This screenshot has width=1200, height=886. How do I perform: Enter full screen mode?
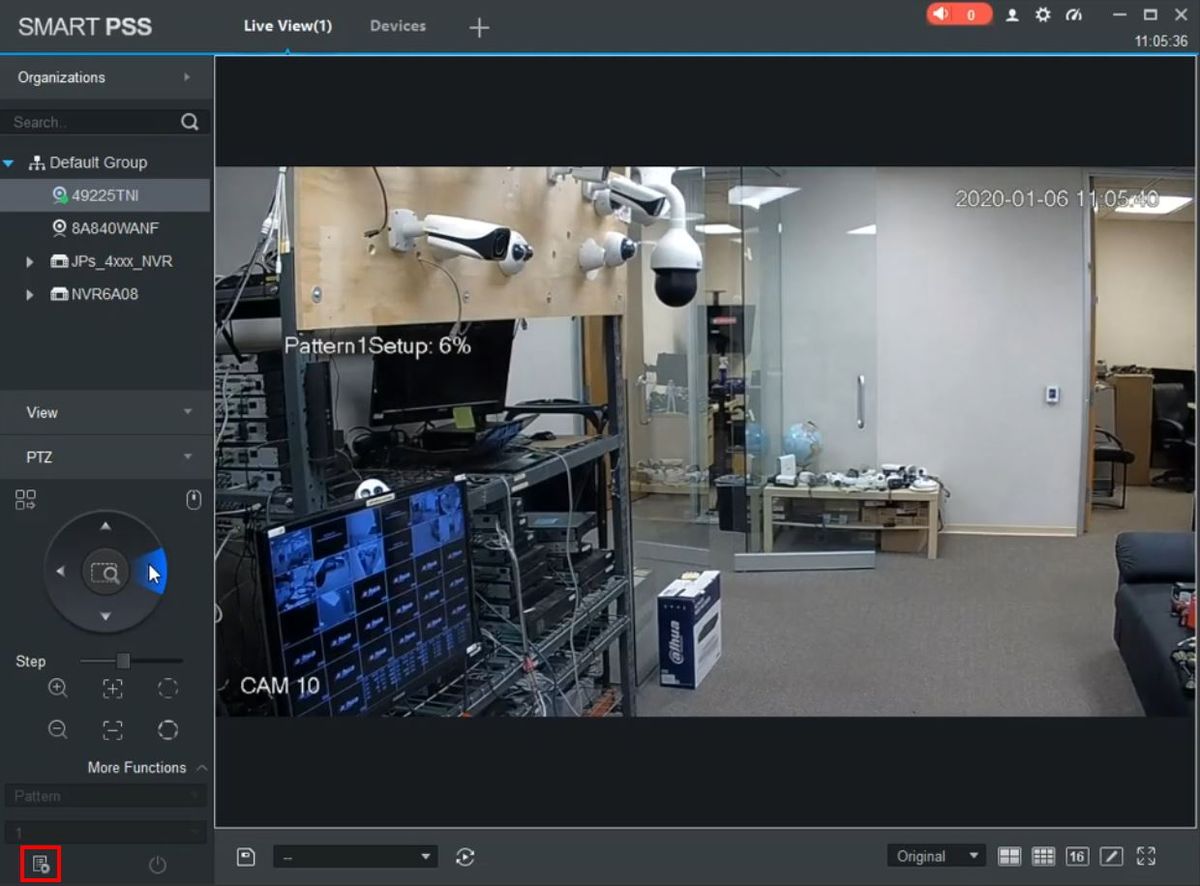[1146, 857]
